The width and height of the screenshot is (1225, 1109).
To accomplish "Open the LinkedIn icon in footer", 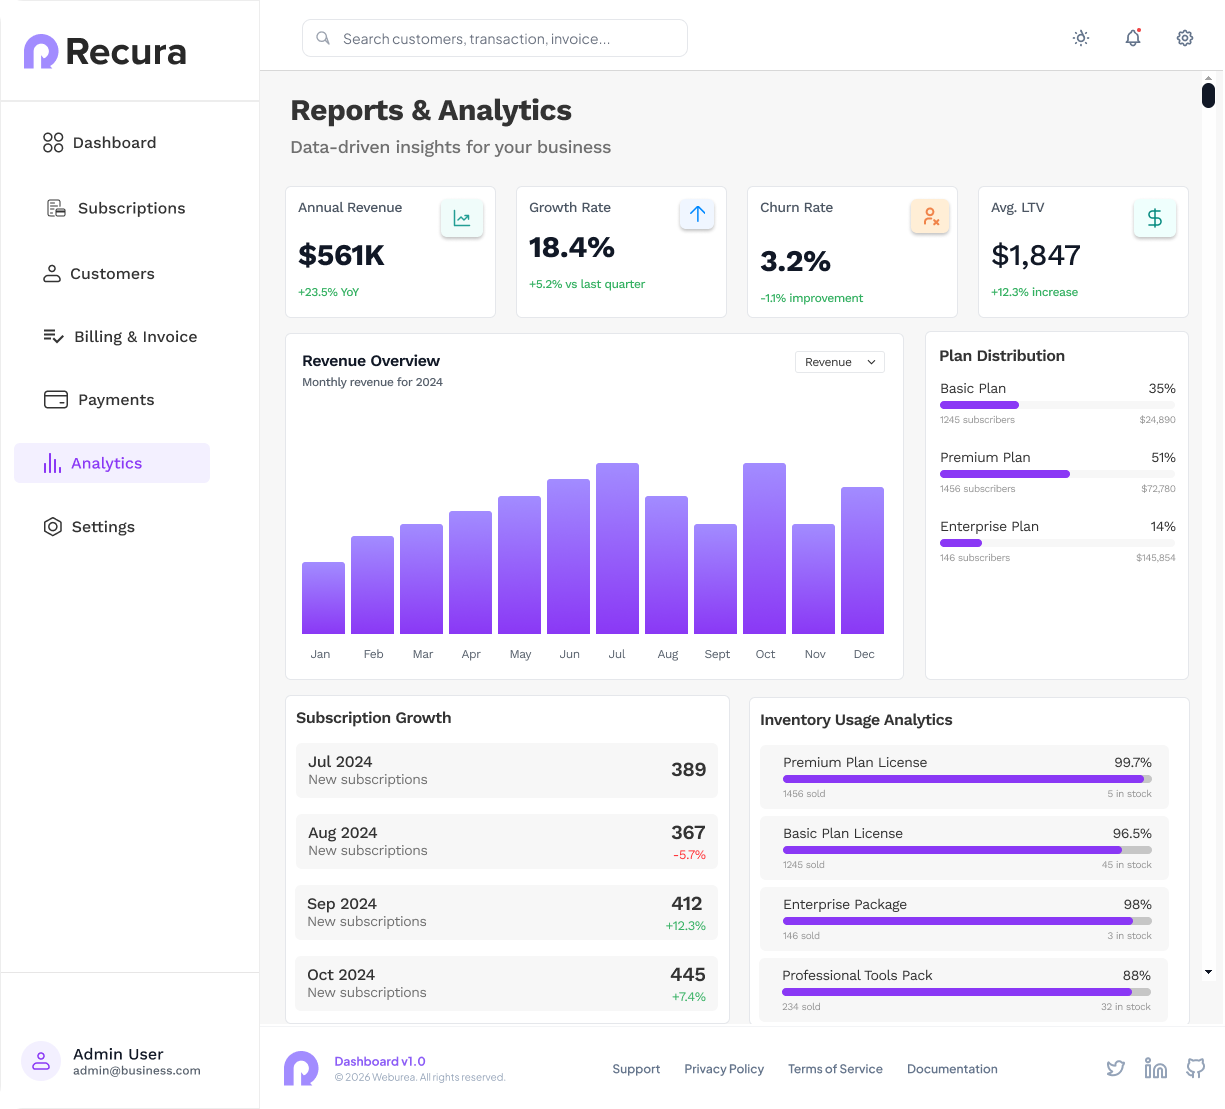I will (x=1156, y=1068).
